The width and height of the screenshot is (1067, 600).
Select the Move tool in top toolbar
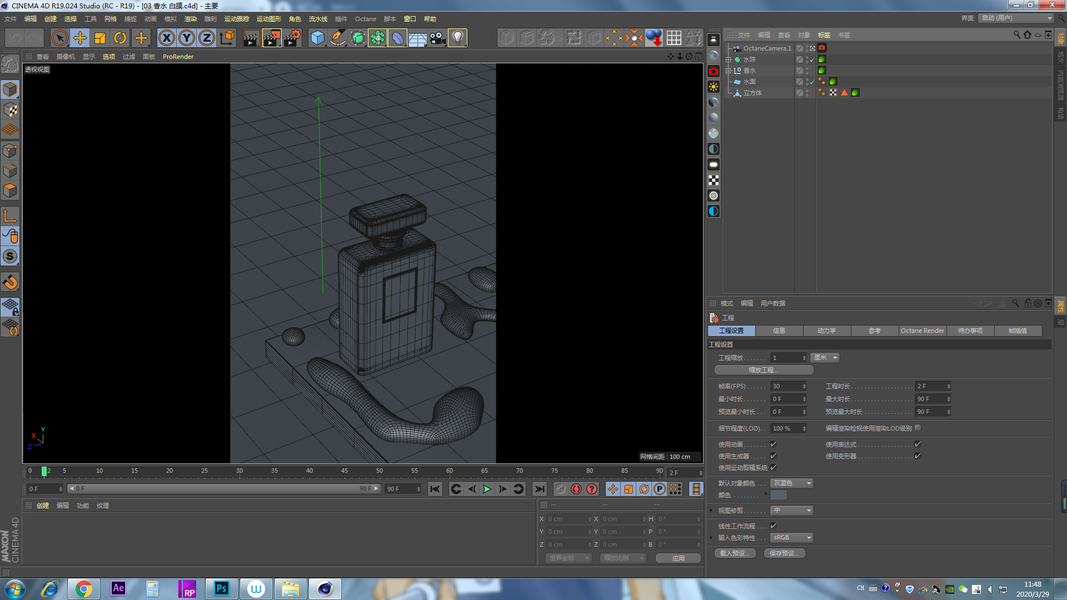click(x=80, y=38)
